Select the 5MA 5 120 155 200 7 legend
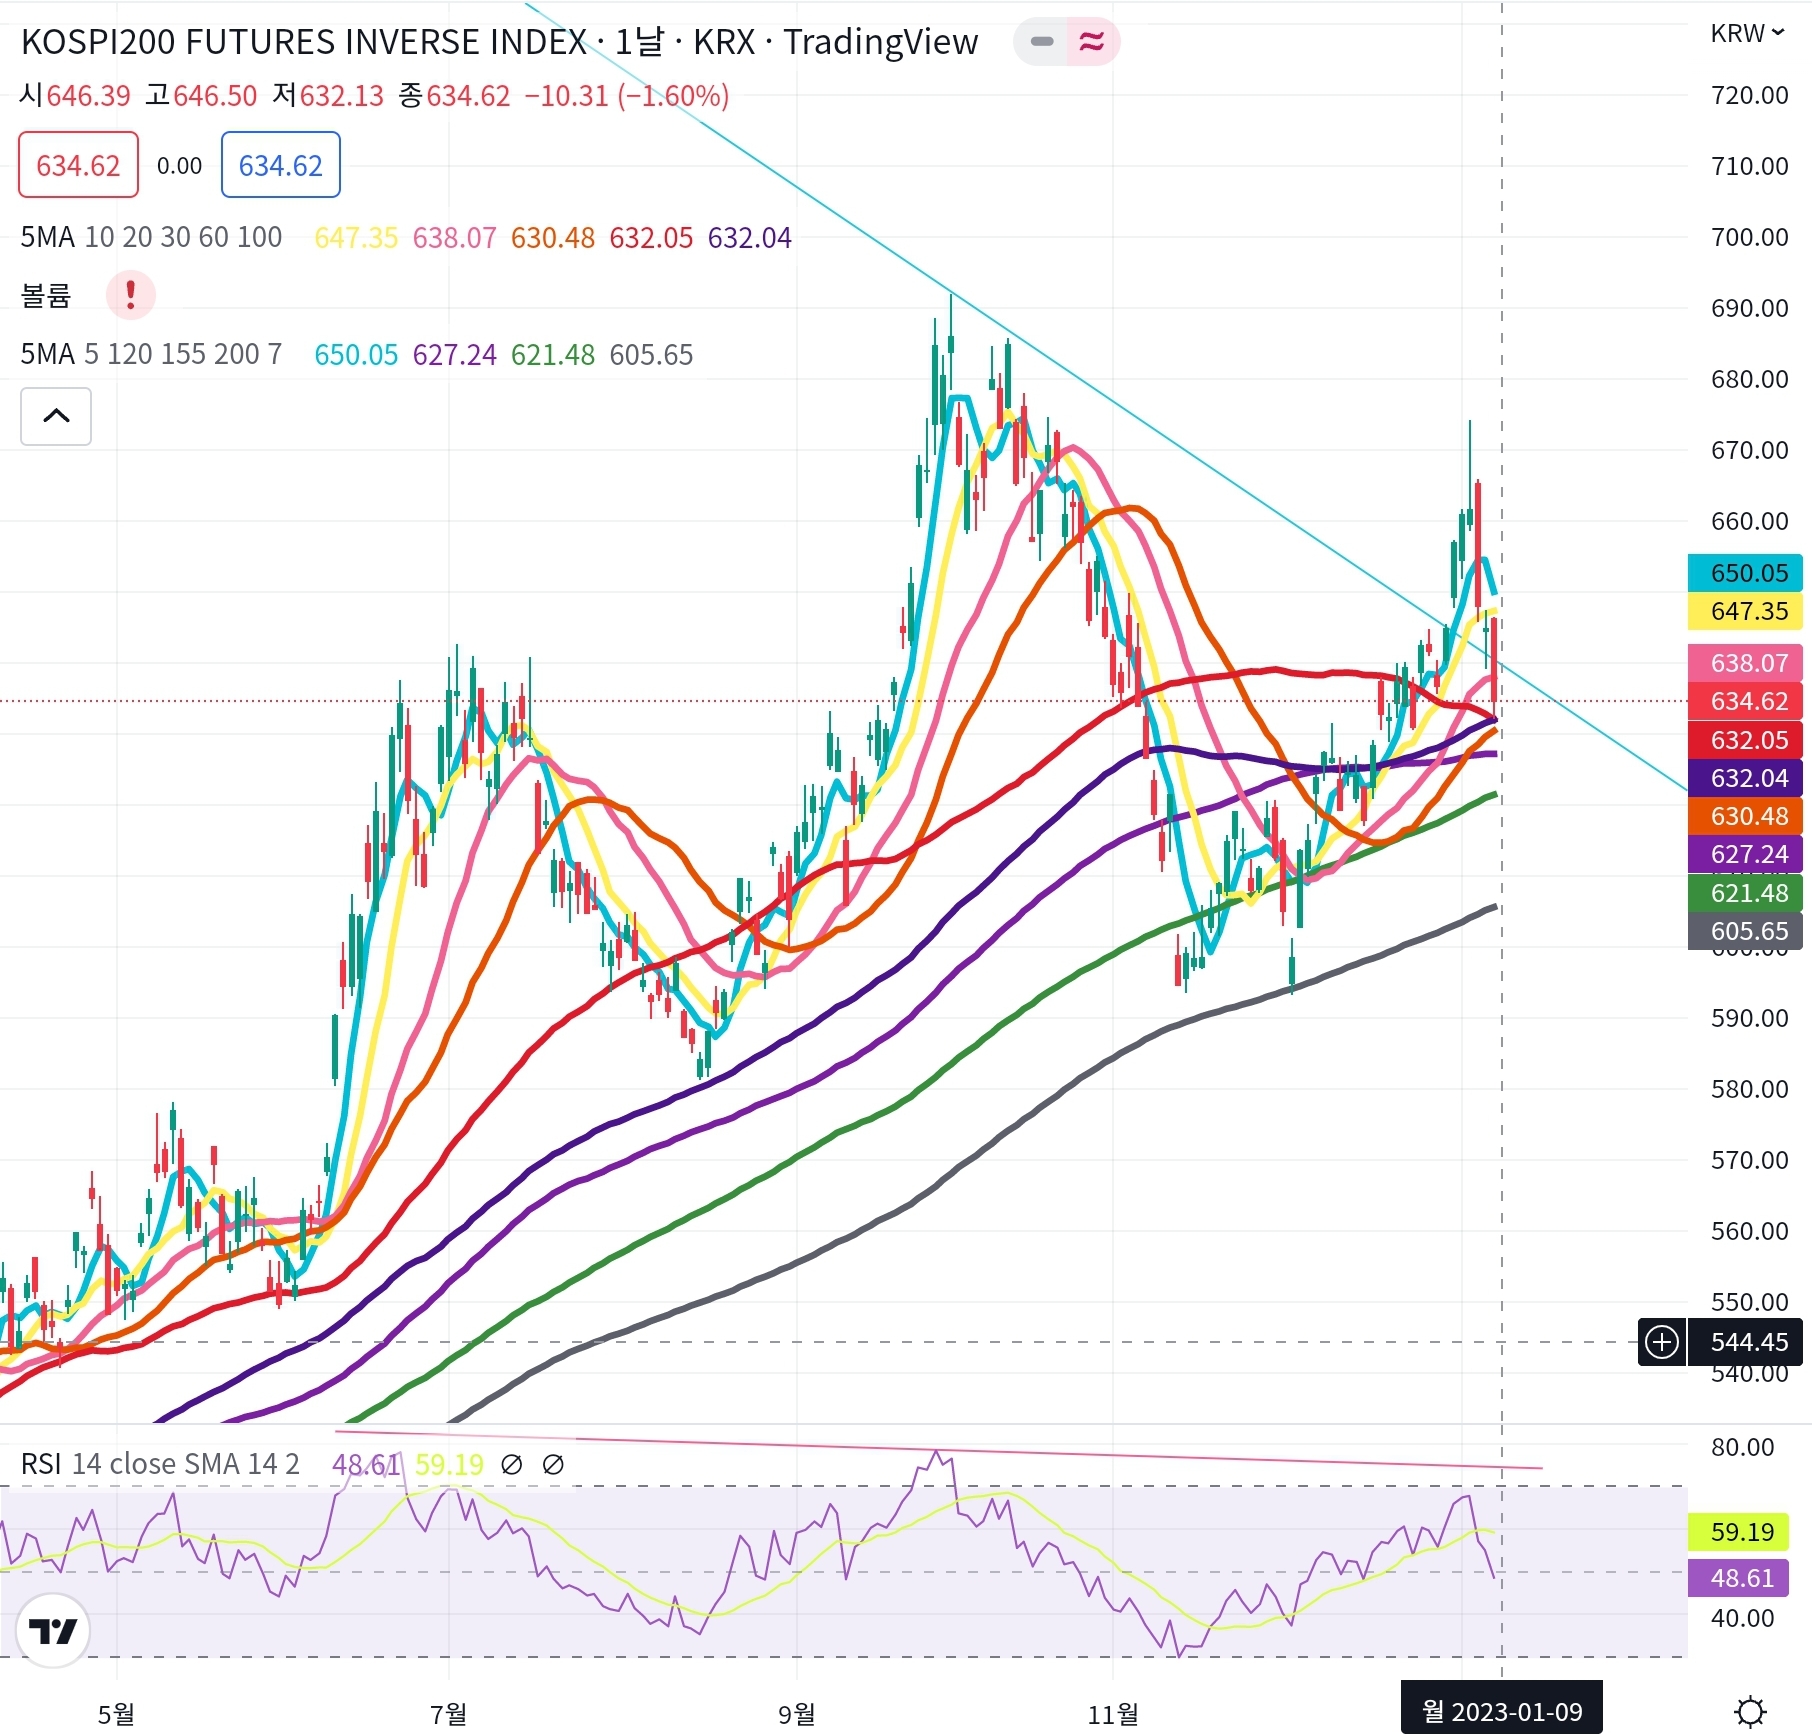1812x1734 pixels. (x=151, y=354)
